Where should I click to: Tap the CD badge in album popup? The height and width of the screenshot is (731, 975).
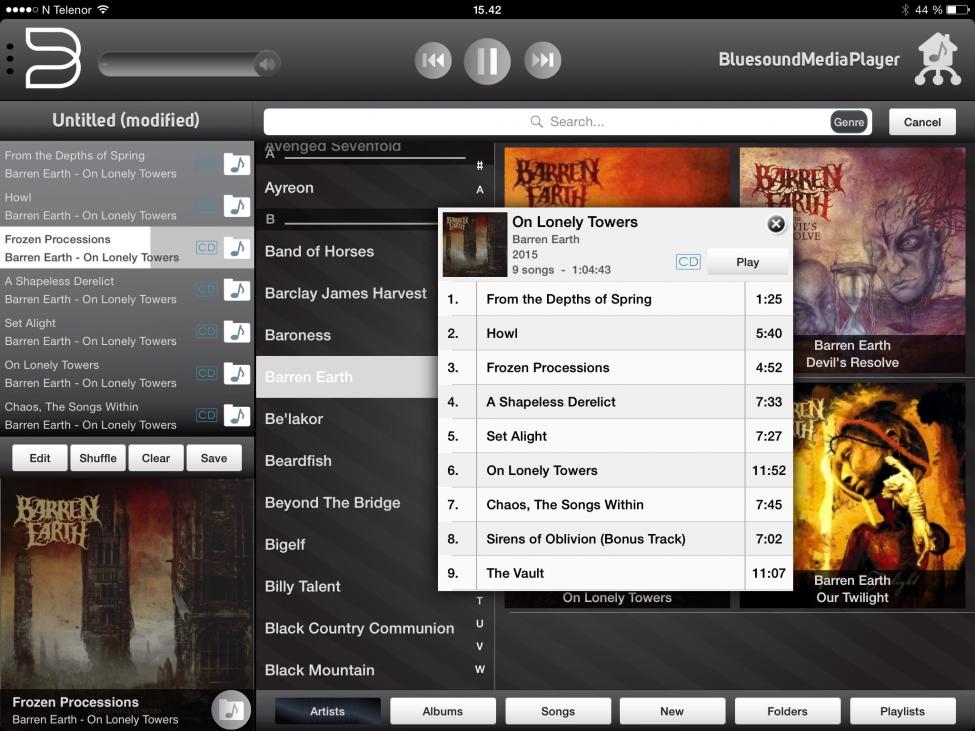(x=688, y=262)
